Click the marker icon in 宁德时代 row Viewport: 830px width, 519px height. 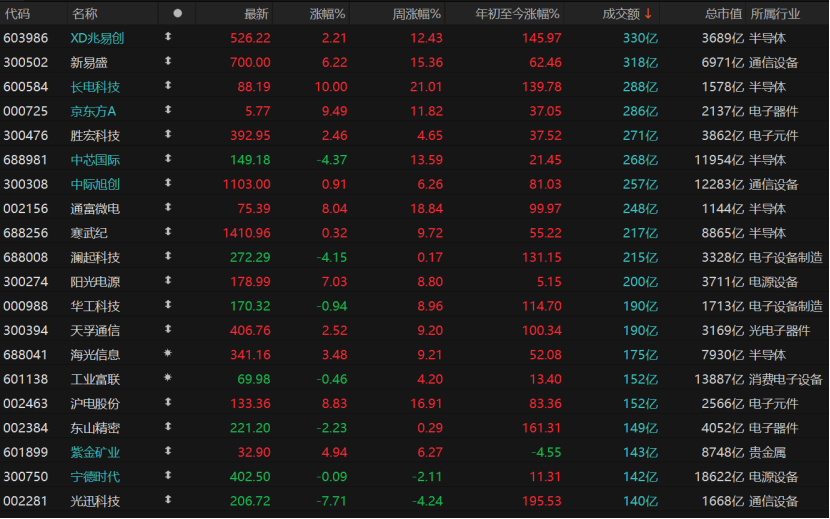(x=168, y=475)
